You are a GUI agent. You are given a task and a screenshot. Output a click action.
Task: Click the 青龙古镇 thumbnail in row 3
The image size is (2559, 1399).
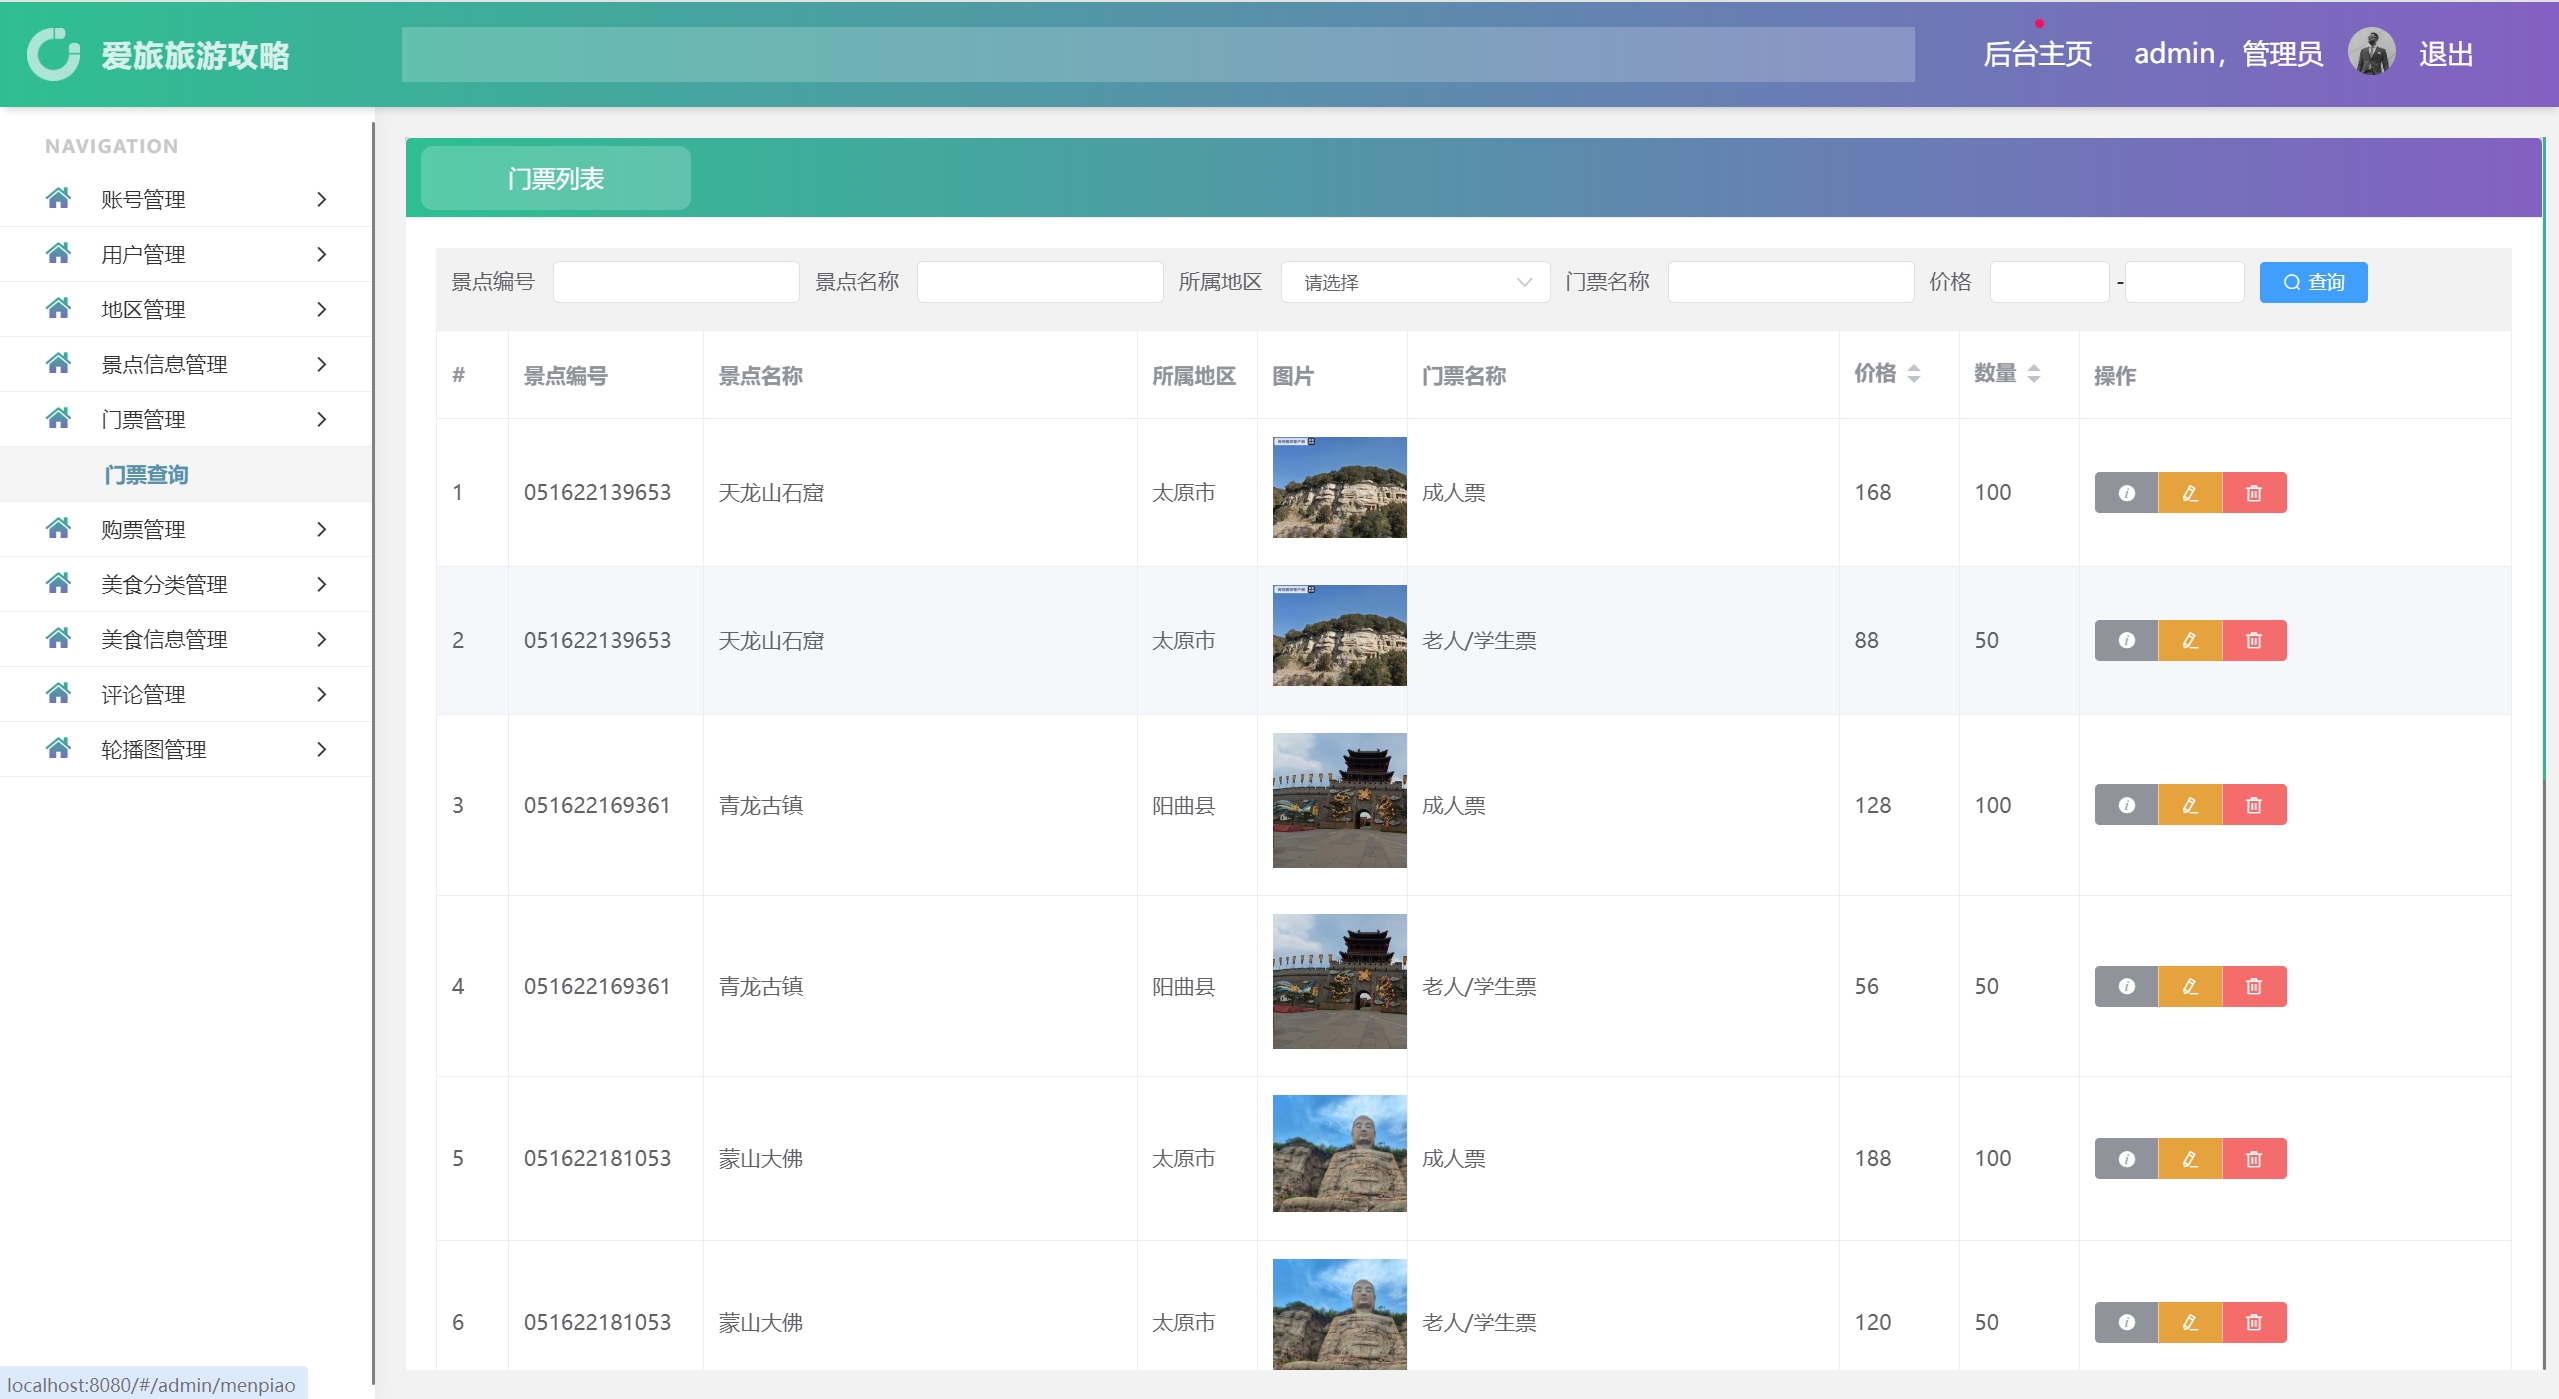coord(1338,800)
